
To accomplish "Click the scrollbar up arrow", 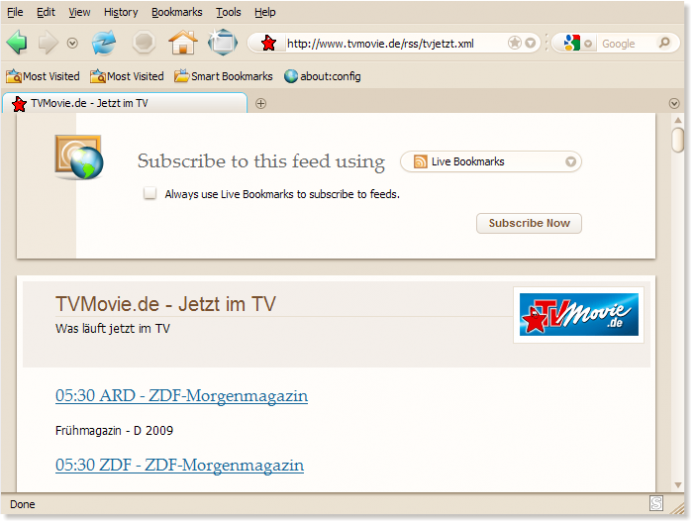I will [677, 120].
